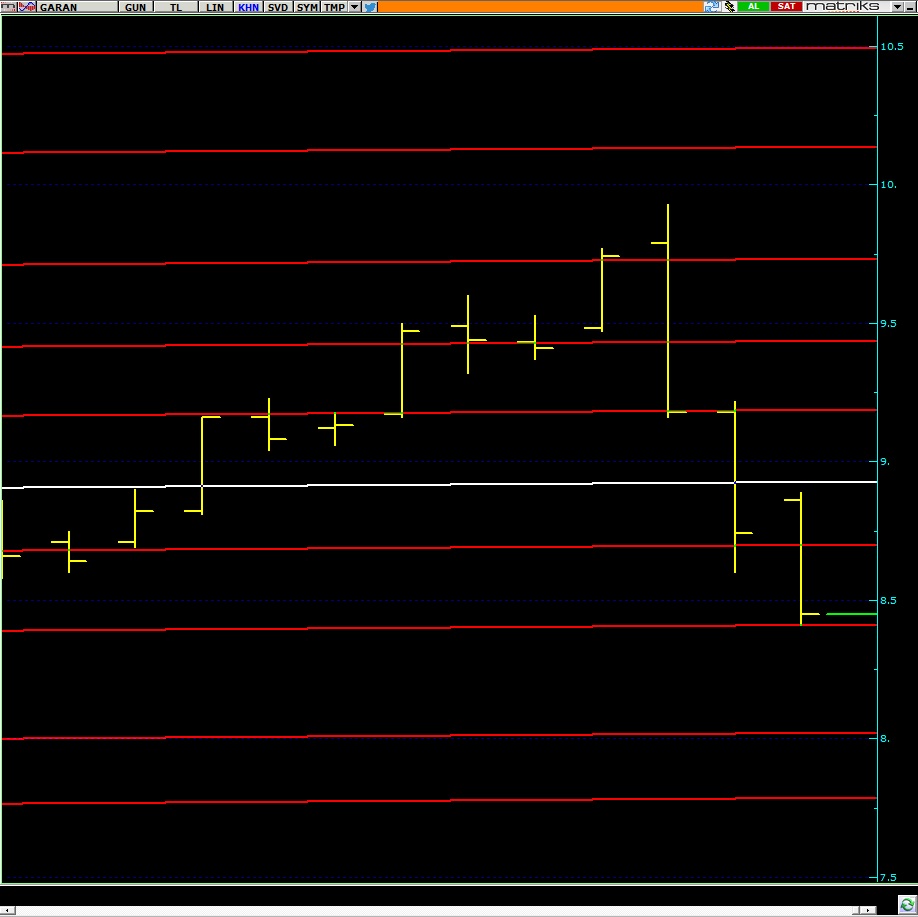Click the SYM toolbar button
The height and width of the screenshot is (917, 918).
click(x=307, y=6)
